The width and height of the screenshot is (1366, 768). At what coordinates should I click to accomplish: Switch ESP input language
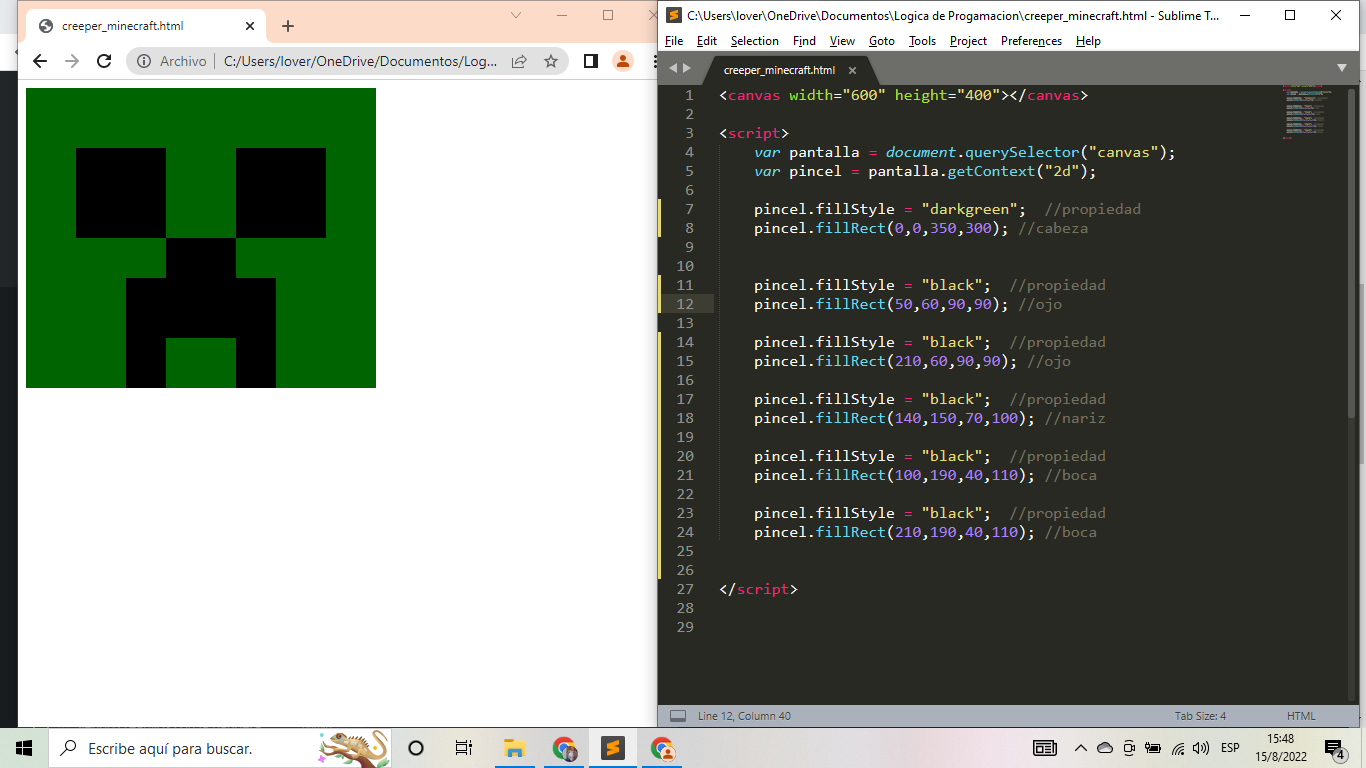tap(1230, 748)
